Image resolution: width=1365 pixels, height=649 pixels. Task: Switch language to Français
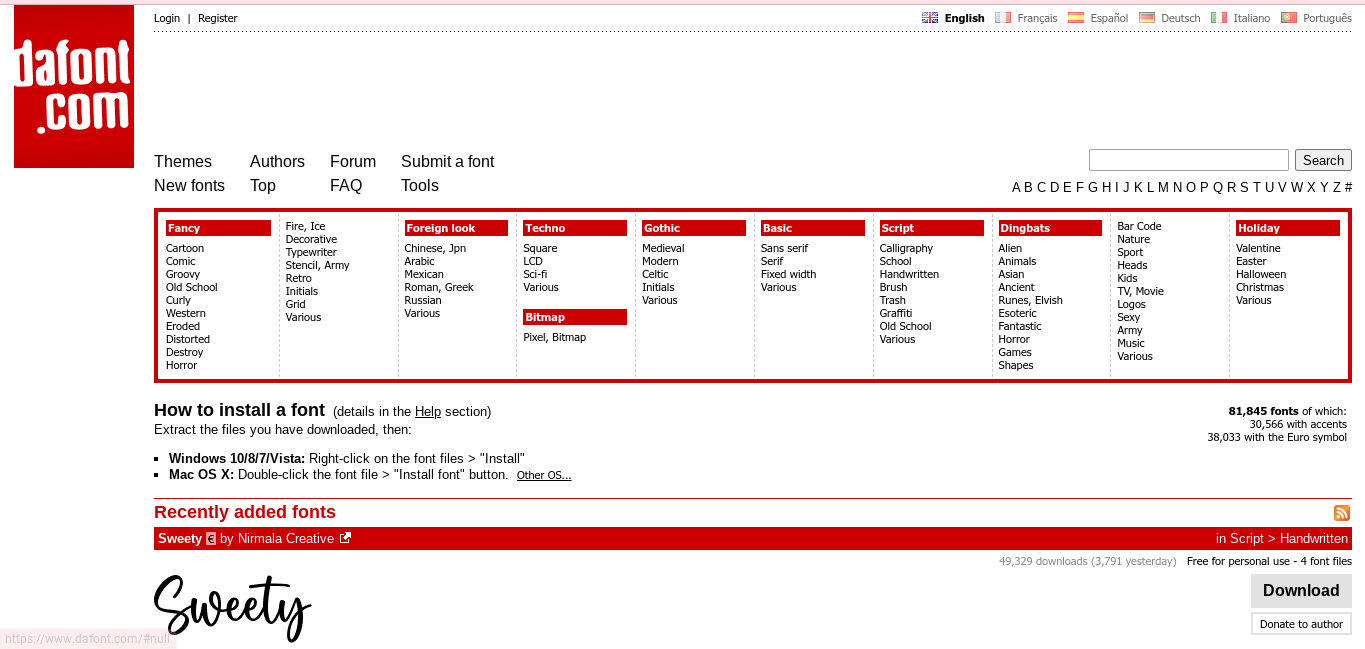(x=1037, y=18)
